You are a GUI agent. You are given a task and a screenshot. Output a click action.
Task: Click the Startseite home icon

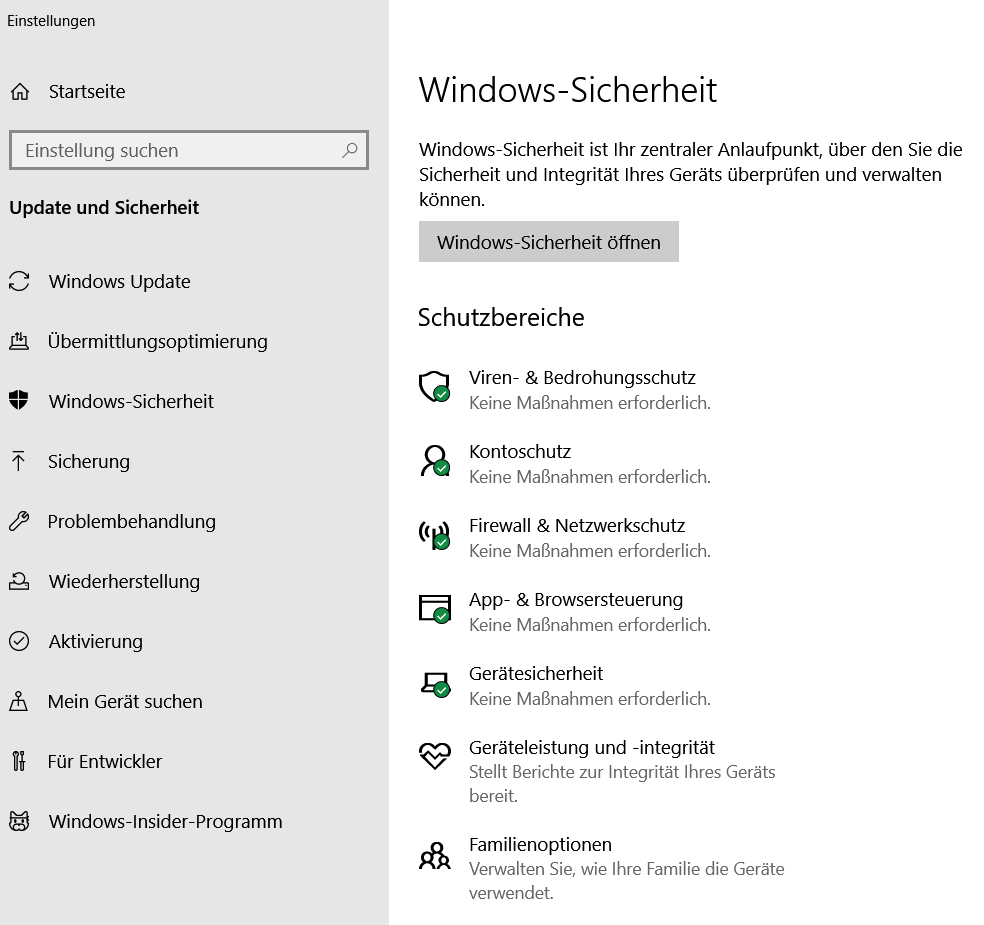click(x=19, y=92)
